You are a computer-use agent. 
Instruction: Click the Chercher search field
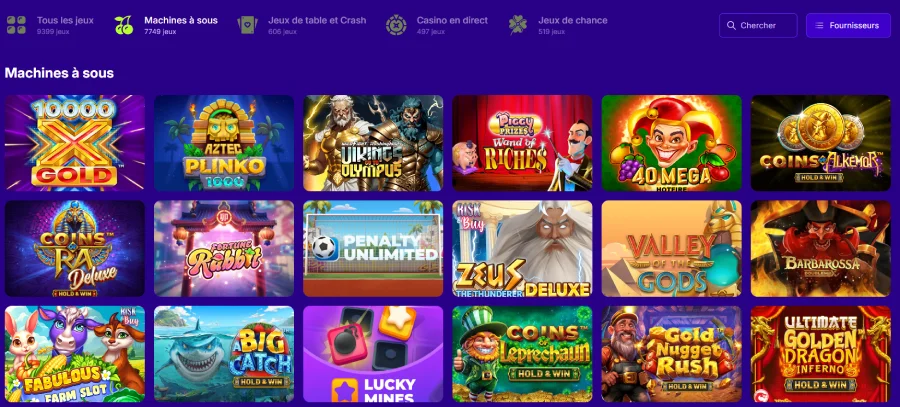pyautogui.click(x=758, y=25)
